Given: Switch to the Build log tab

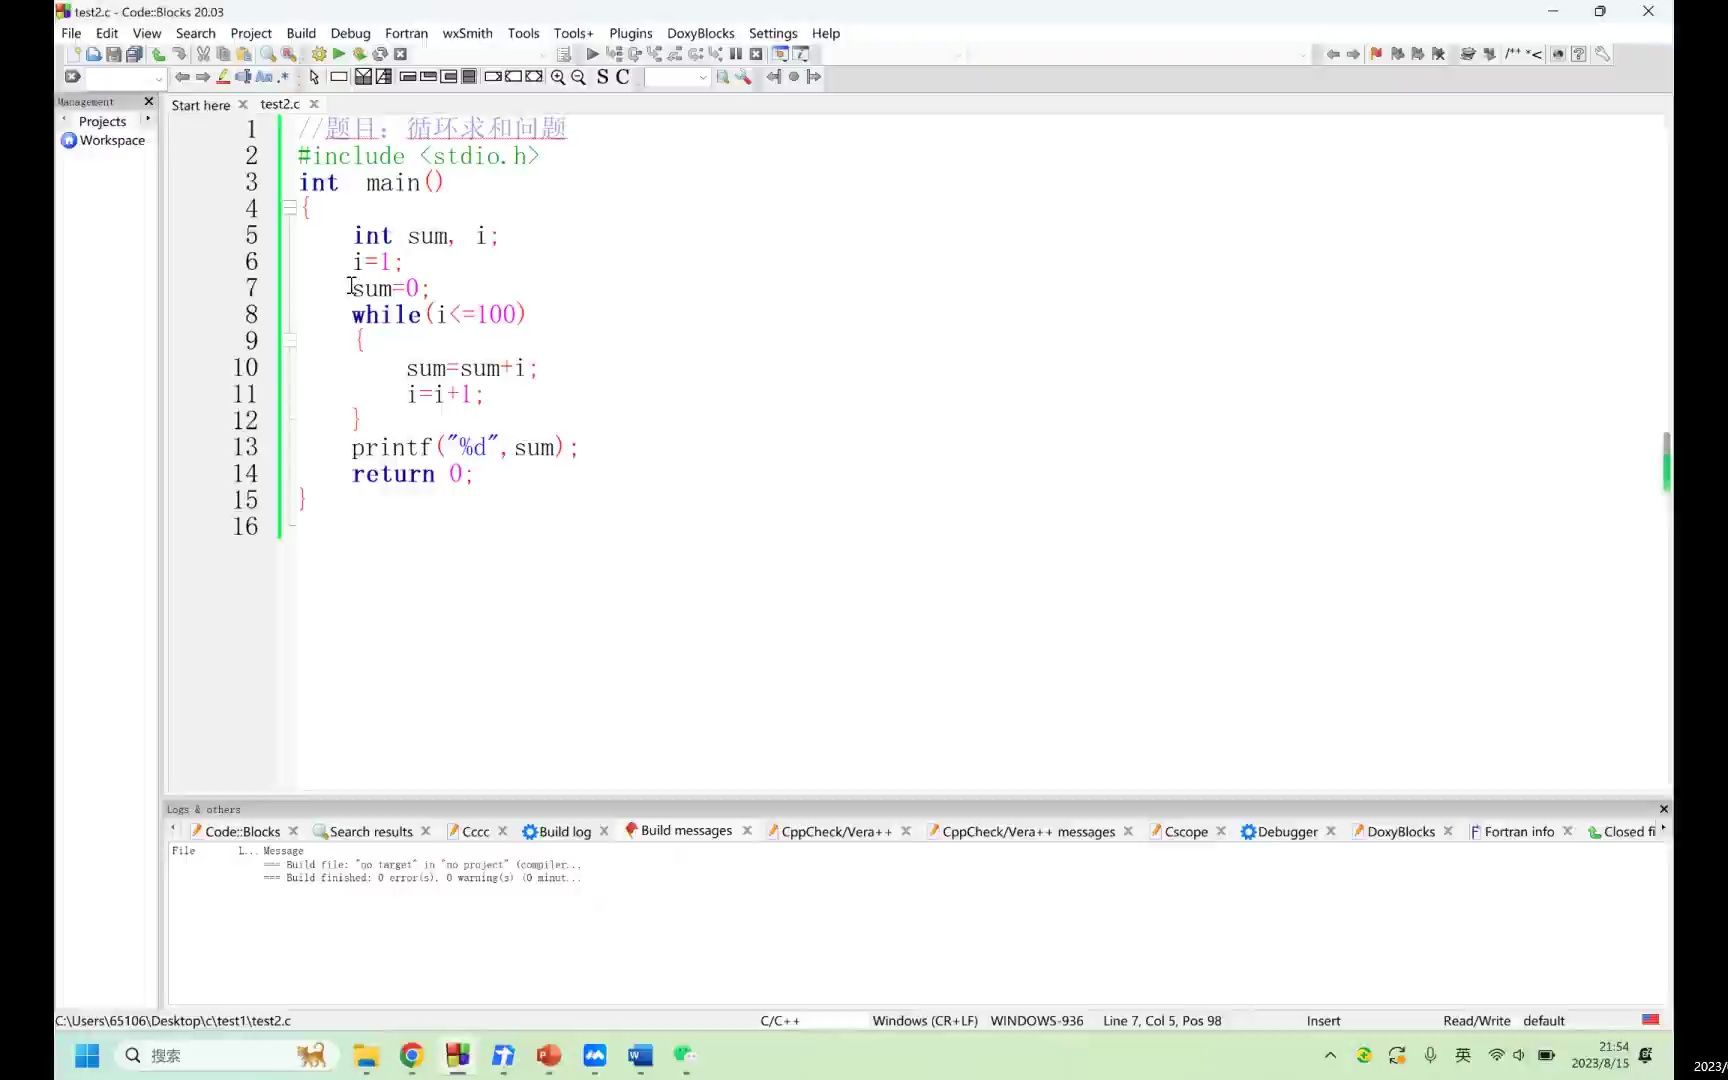Looking at the screenshot, I should [x=564, y=831].
